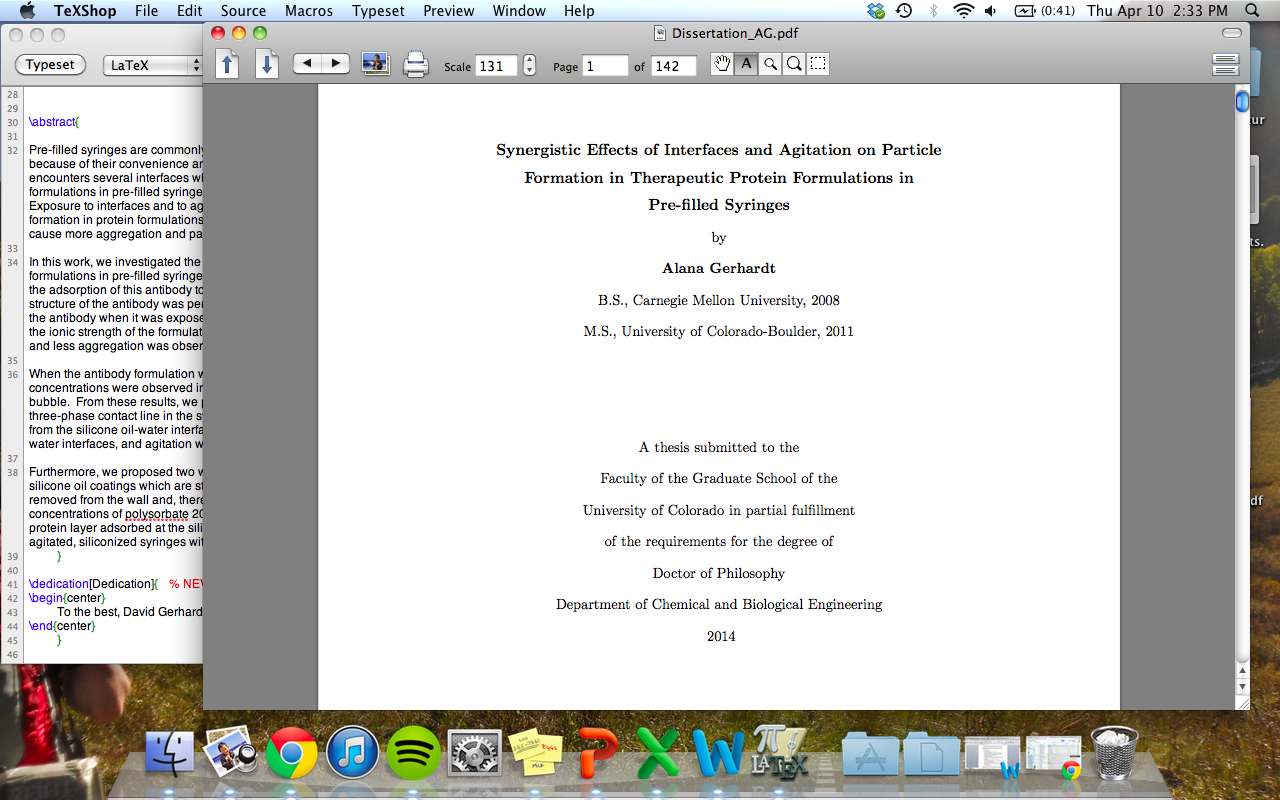
Task: Open the Macros menu
Action: click(309, 11)
